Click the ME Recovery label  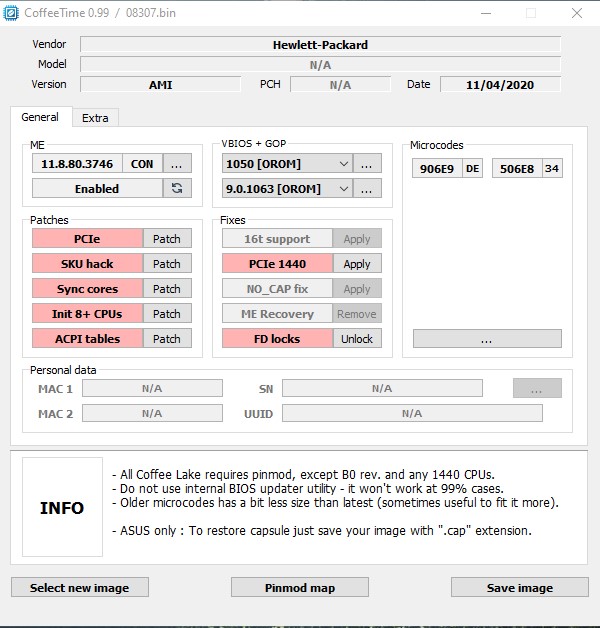(x=277, y=314)
